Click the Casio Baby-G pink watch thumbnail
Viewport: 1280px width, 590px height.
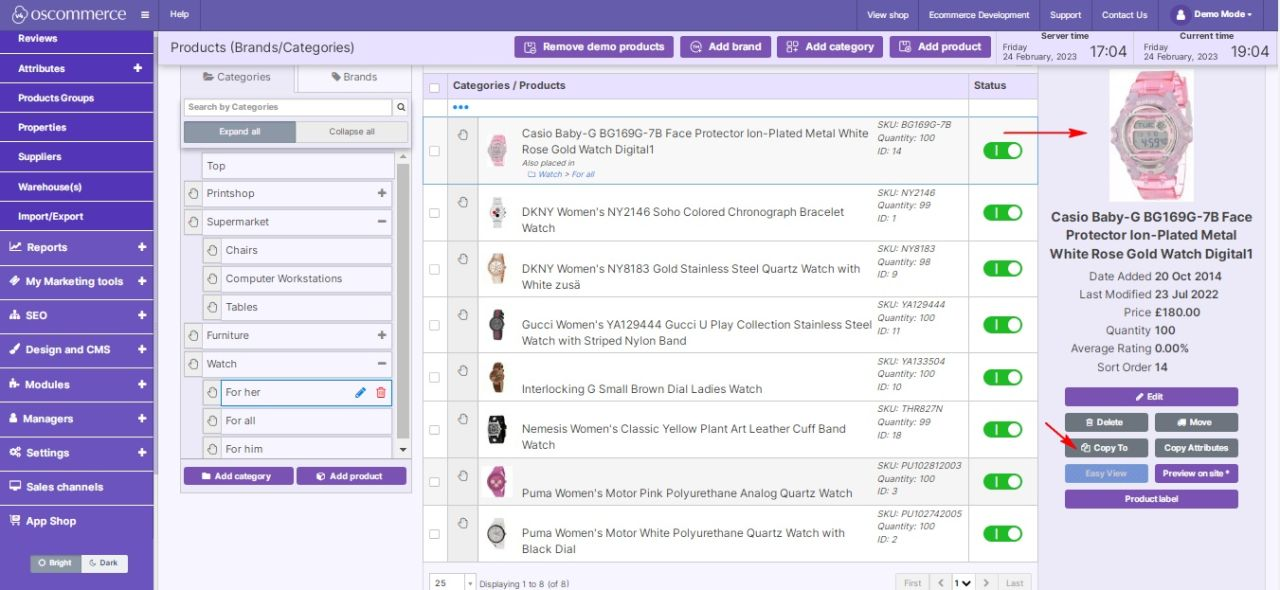coord(497,151)
